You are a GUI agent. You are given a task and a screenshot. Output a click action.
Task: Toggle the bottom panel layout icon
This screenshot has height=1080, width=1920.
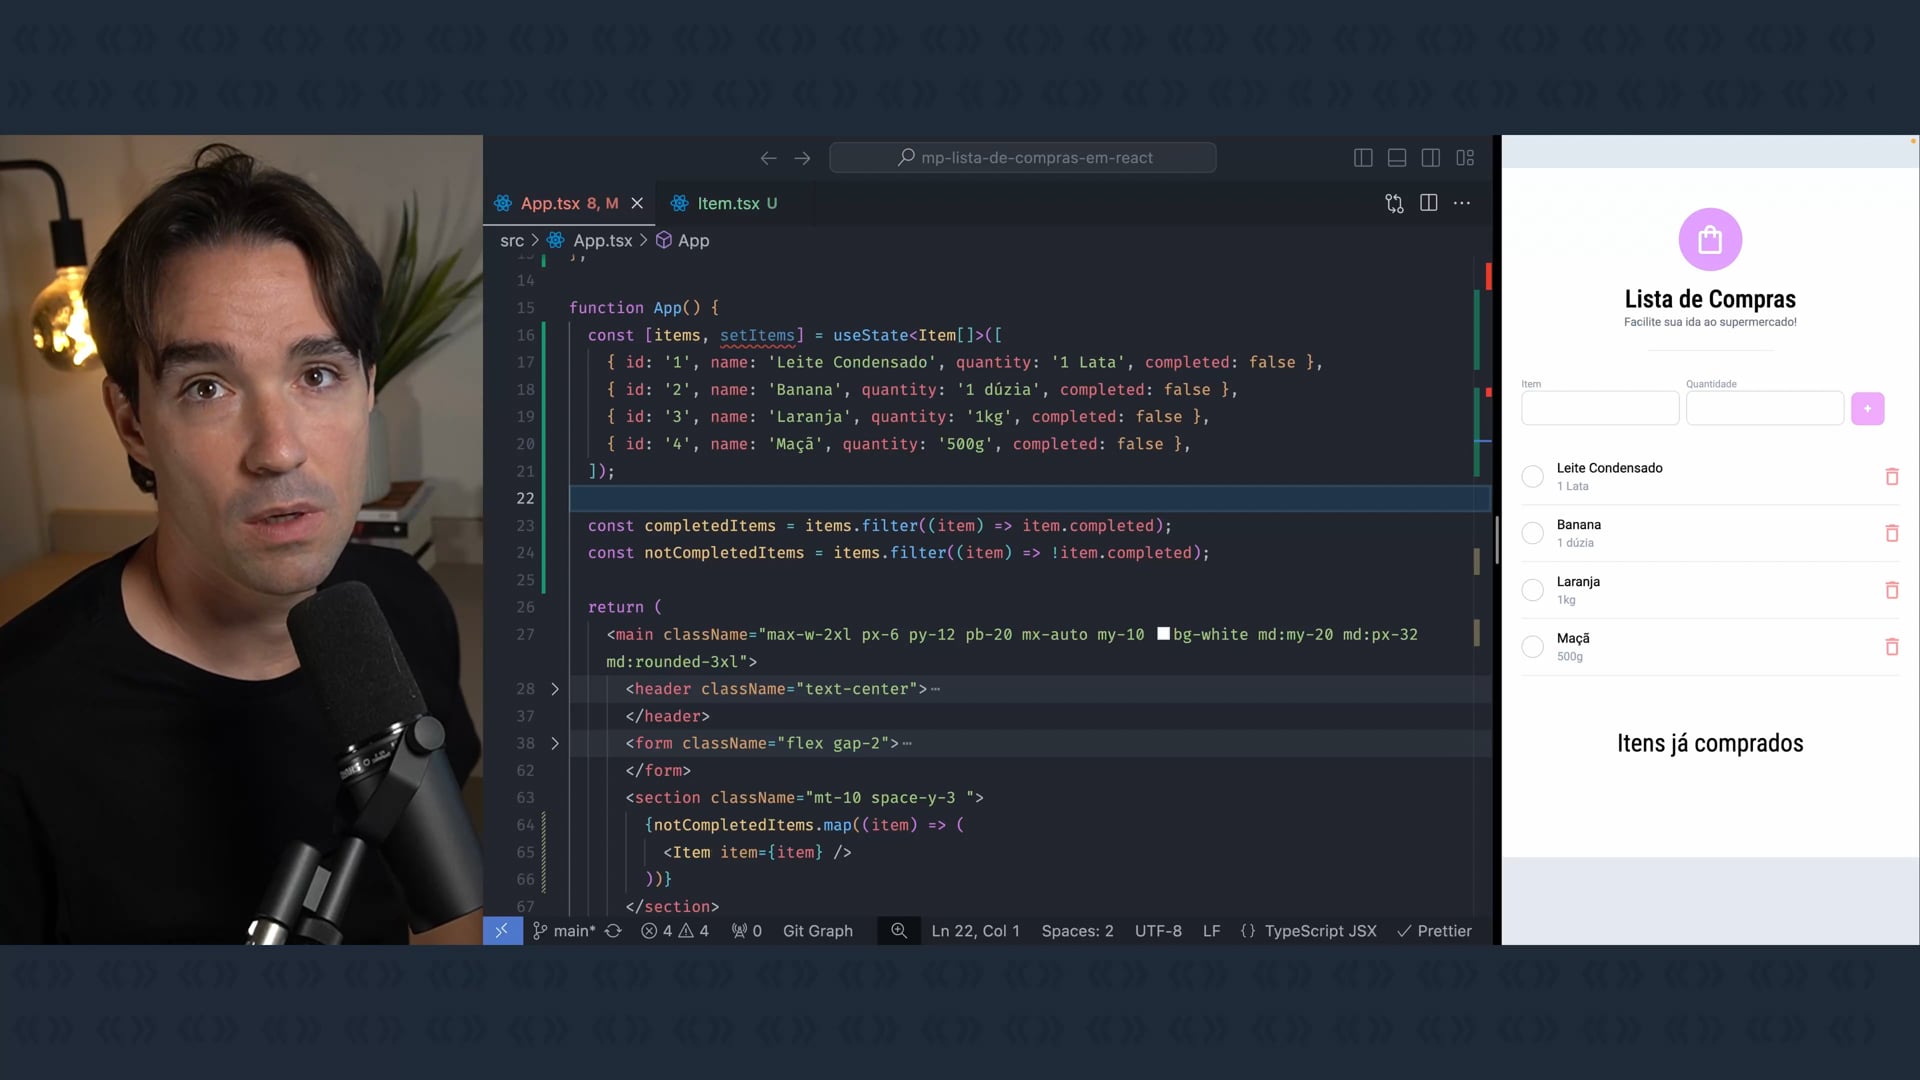[1397, 158]
